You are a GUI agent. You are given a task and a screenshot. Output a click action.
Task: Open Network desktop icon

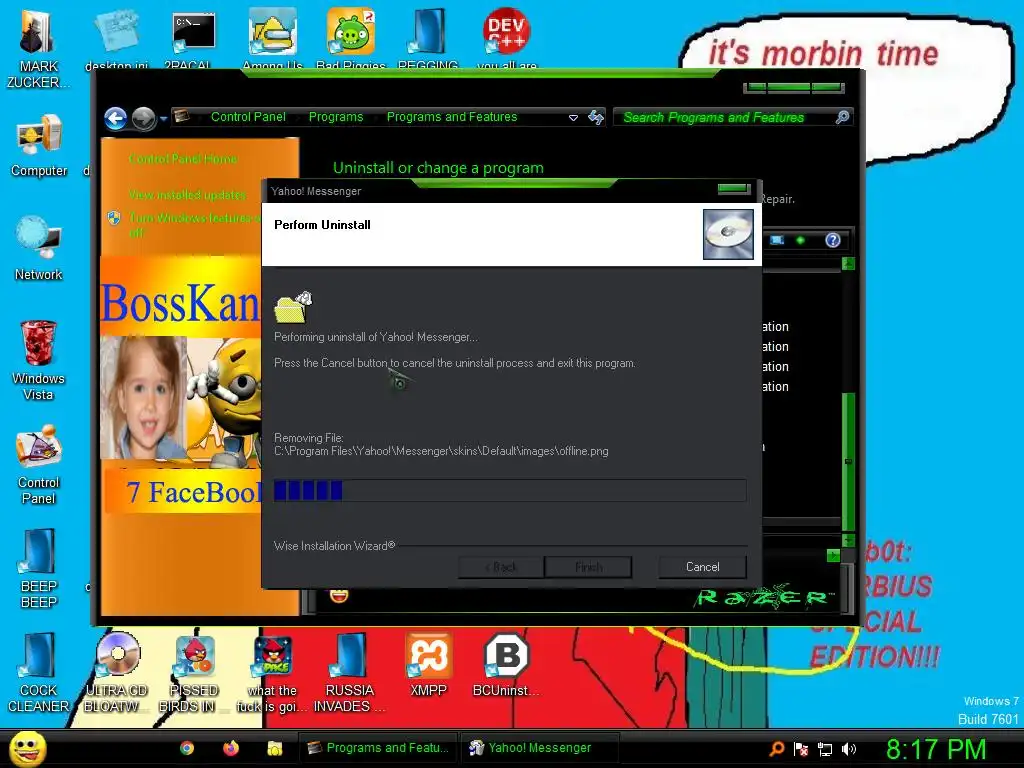click(x=39, y=249)
